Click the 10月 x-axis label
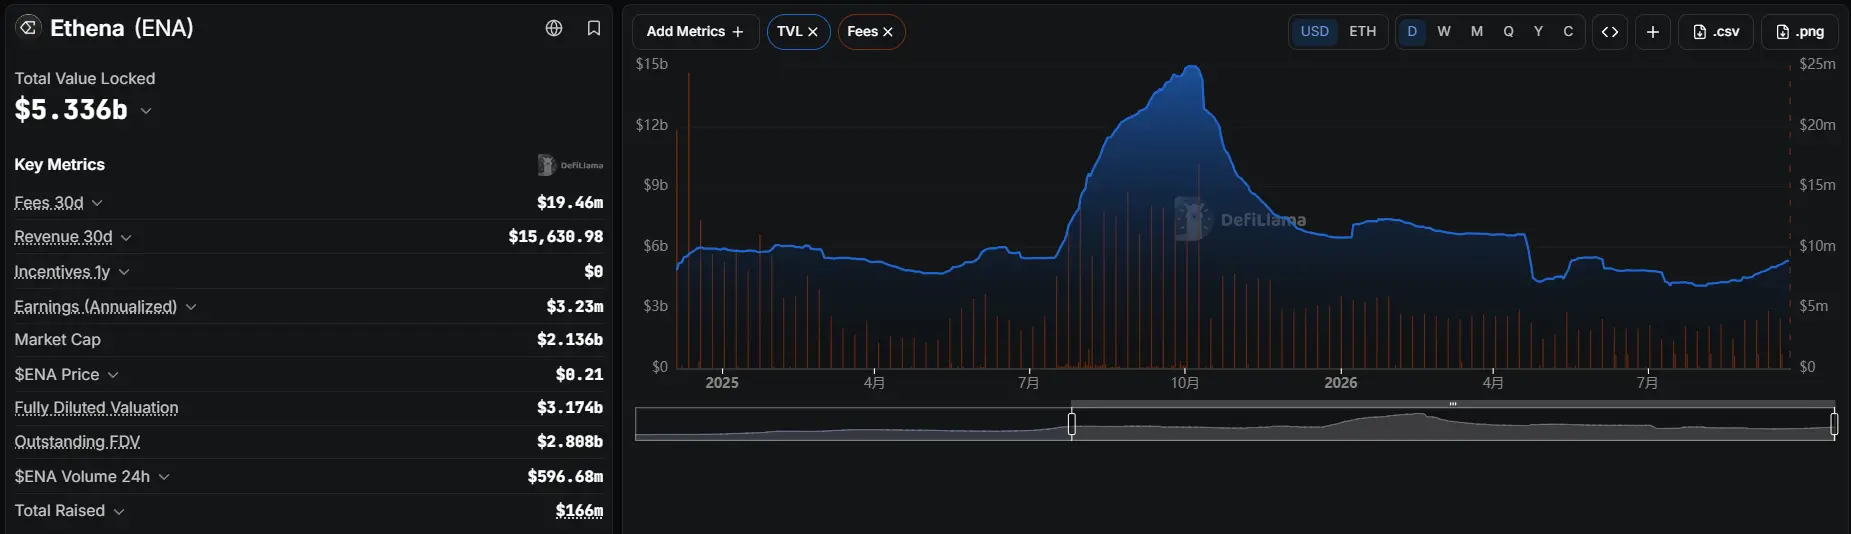The width and height of the screenshot is (1851, 534). click(x=1185, y=383)
